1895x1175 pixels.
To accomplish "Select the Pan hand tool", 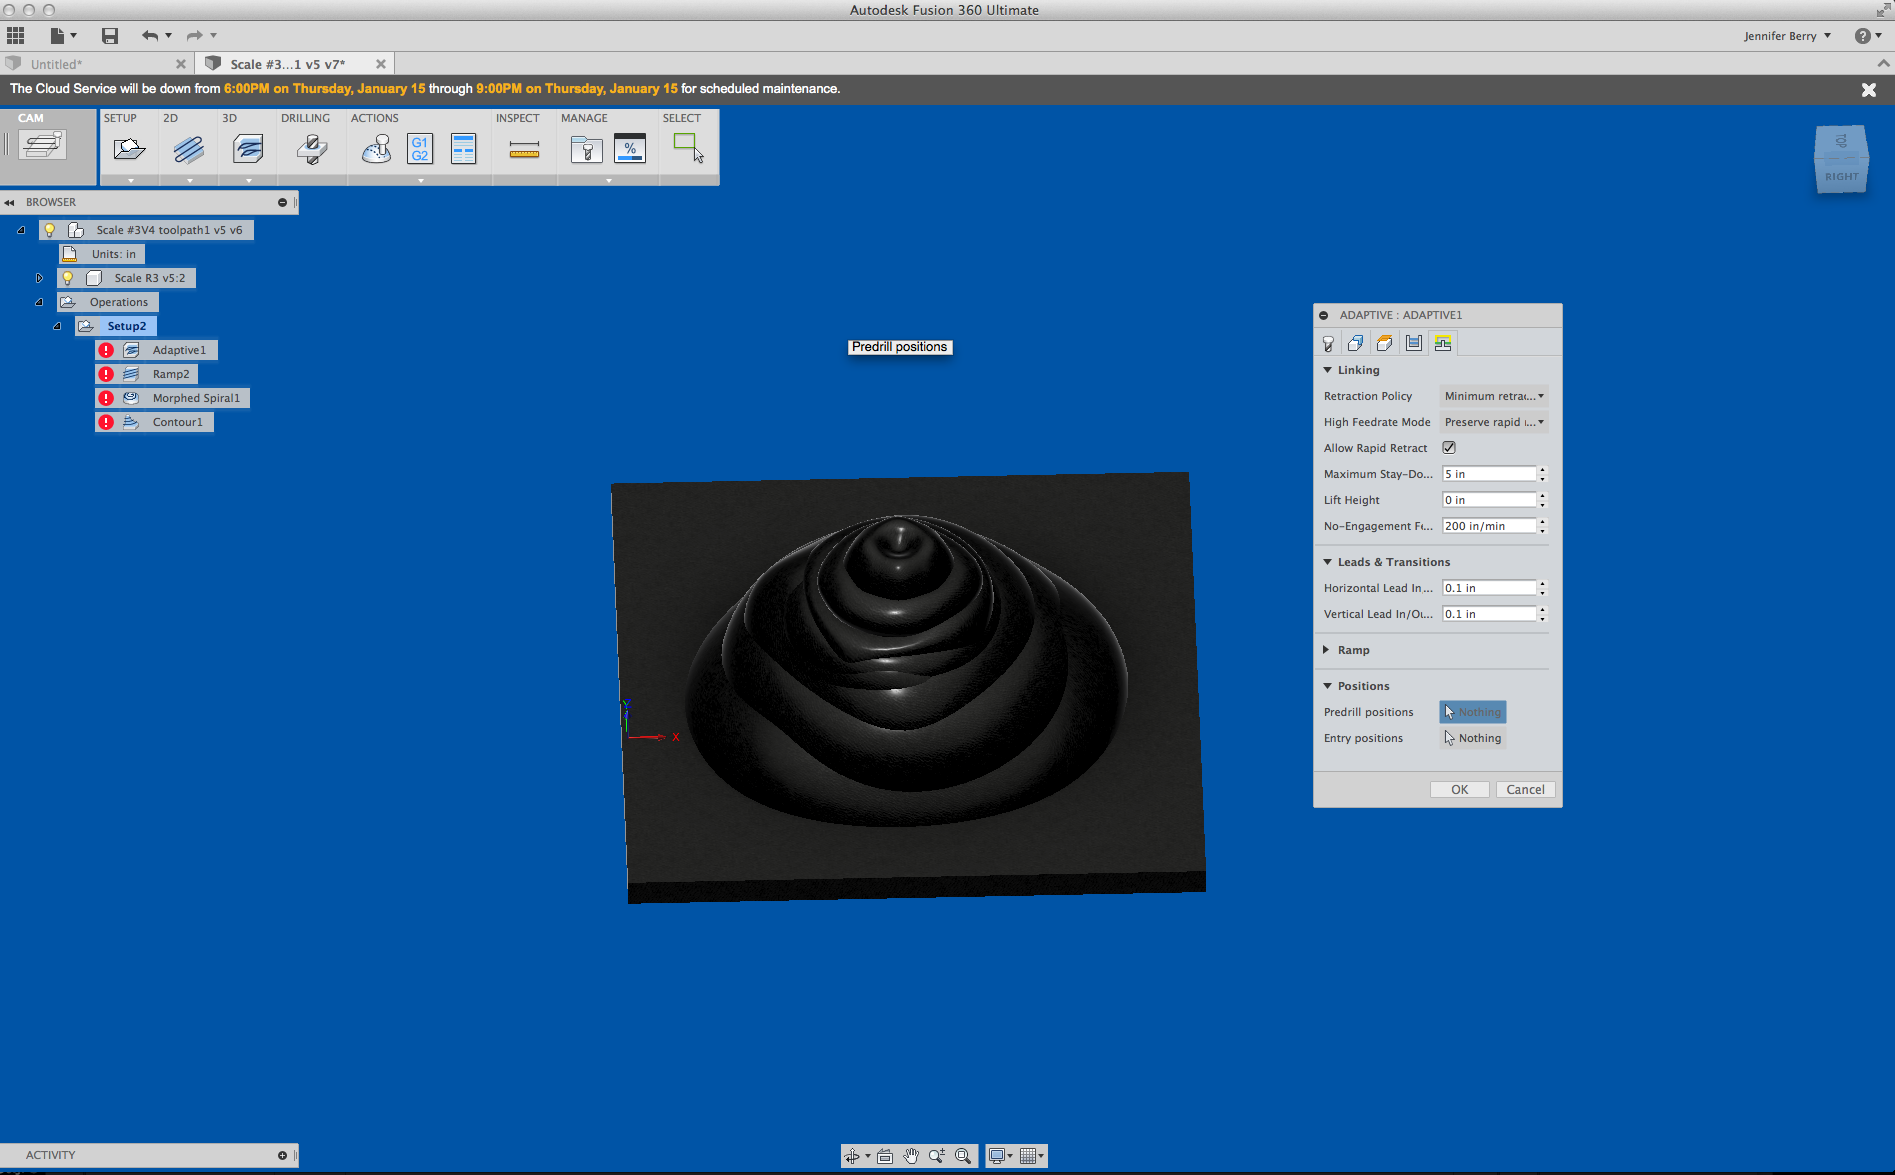I will (911, 1156).
